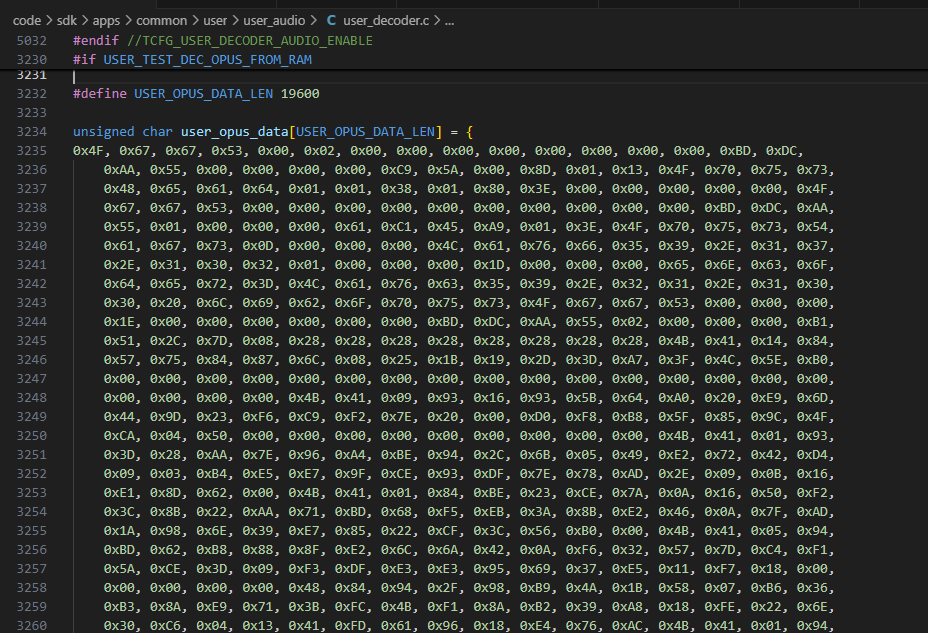Viewport: 928px width, 633px height.
Task: Click the user_opus_data array name
Action: pyautogui.click(x=234, y=131)
